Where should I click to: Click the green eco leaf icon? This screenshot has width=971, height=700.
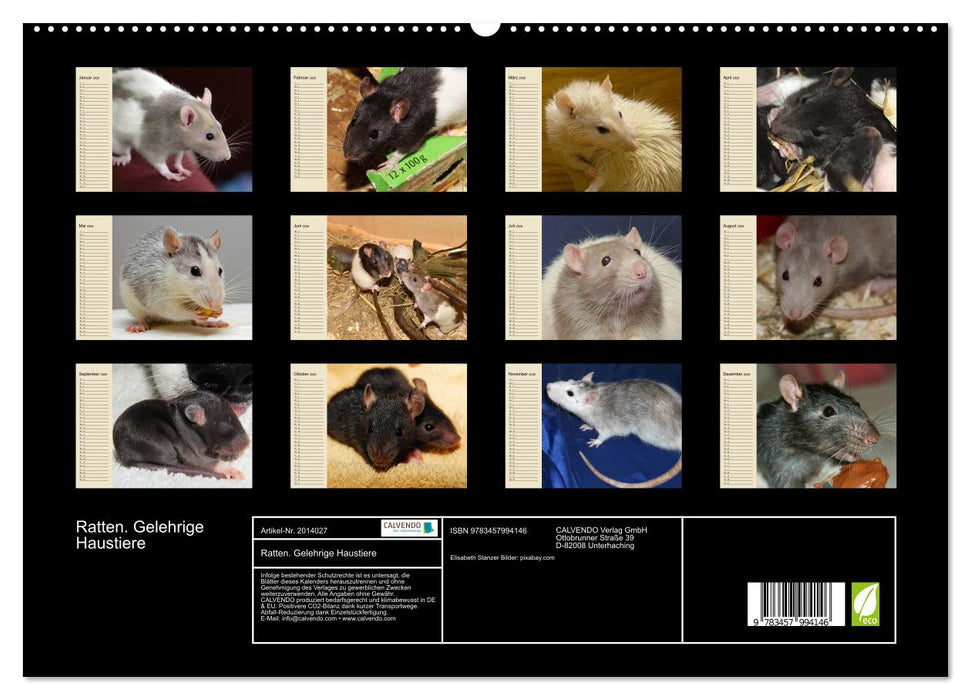865,604
